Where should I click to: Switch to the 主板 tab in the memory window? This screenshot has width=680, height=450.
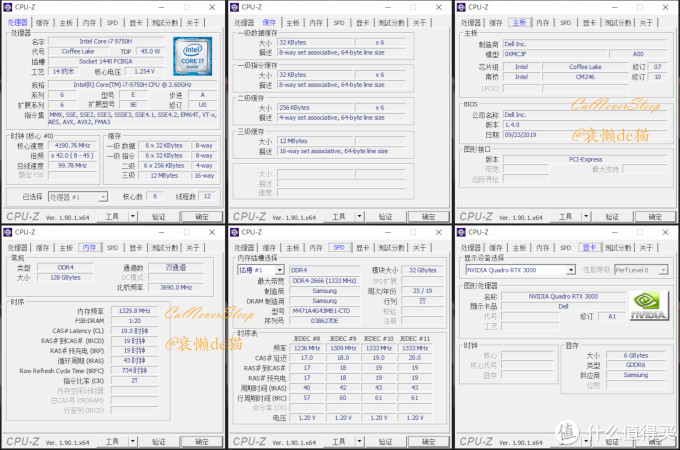point(66,248)
